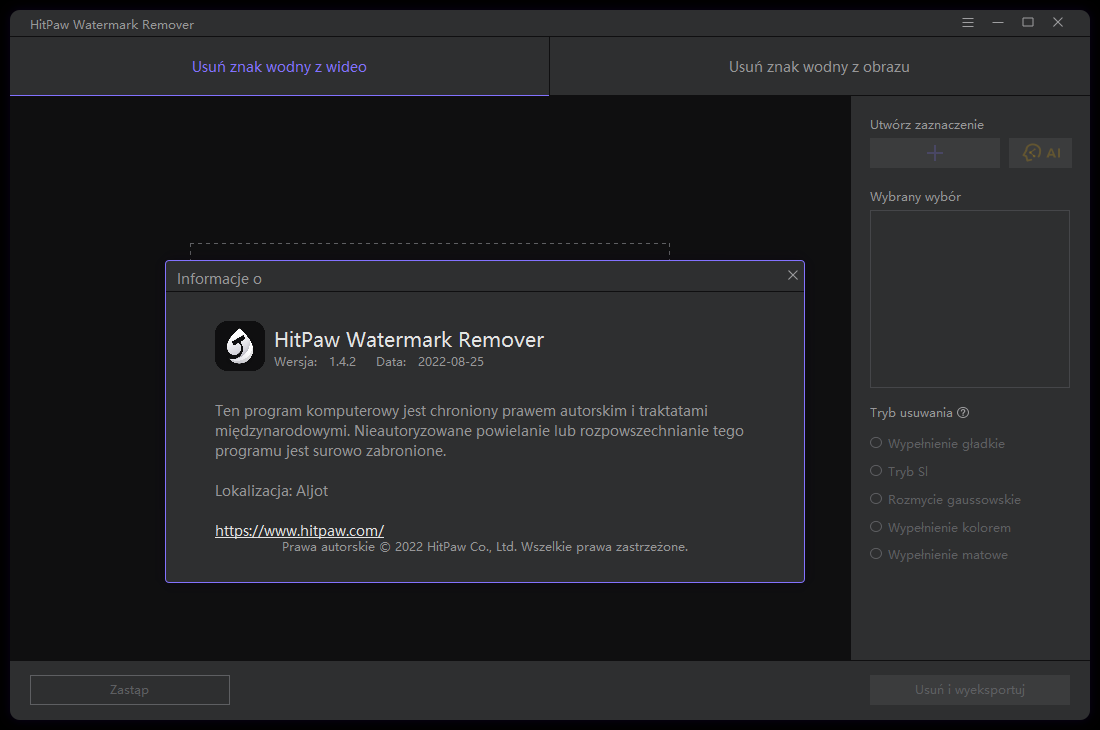Close the Informacje o dialog
The height and width of the screenshot is (730, 1100).
pos(793,275)
